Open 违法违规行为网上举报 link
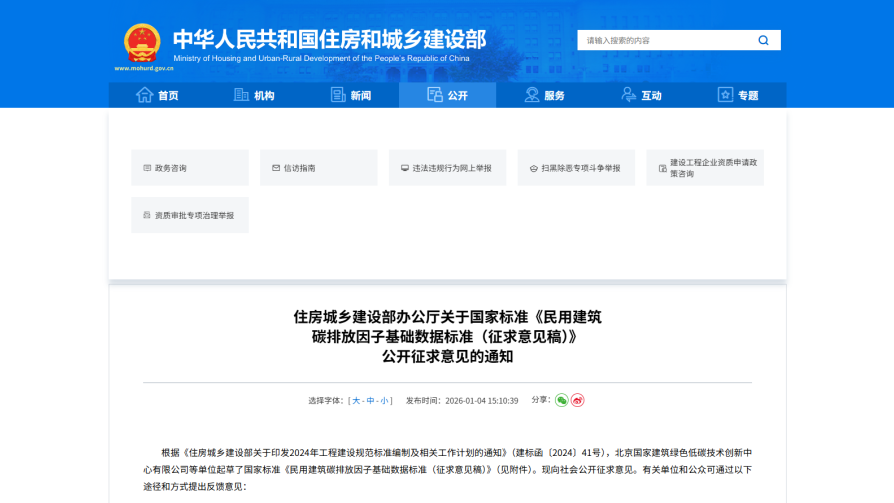 pos(447,168)
